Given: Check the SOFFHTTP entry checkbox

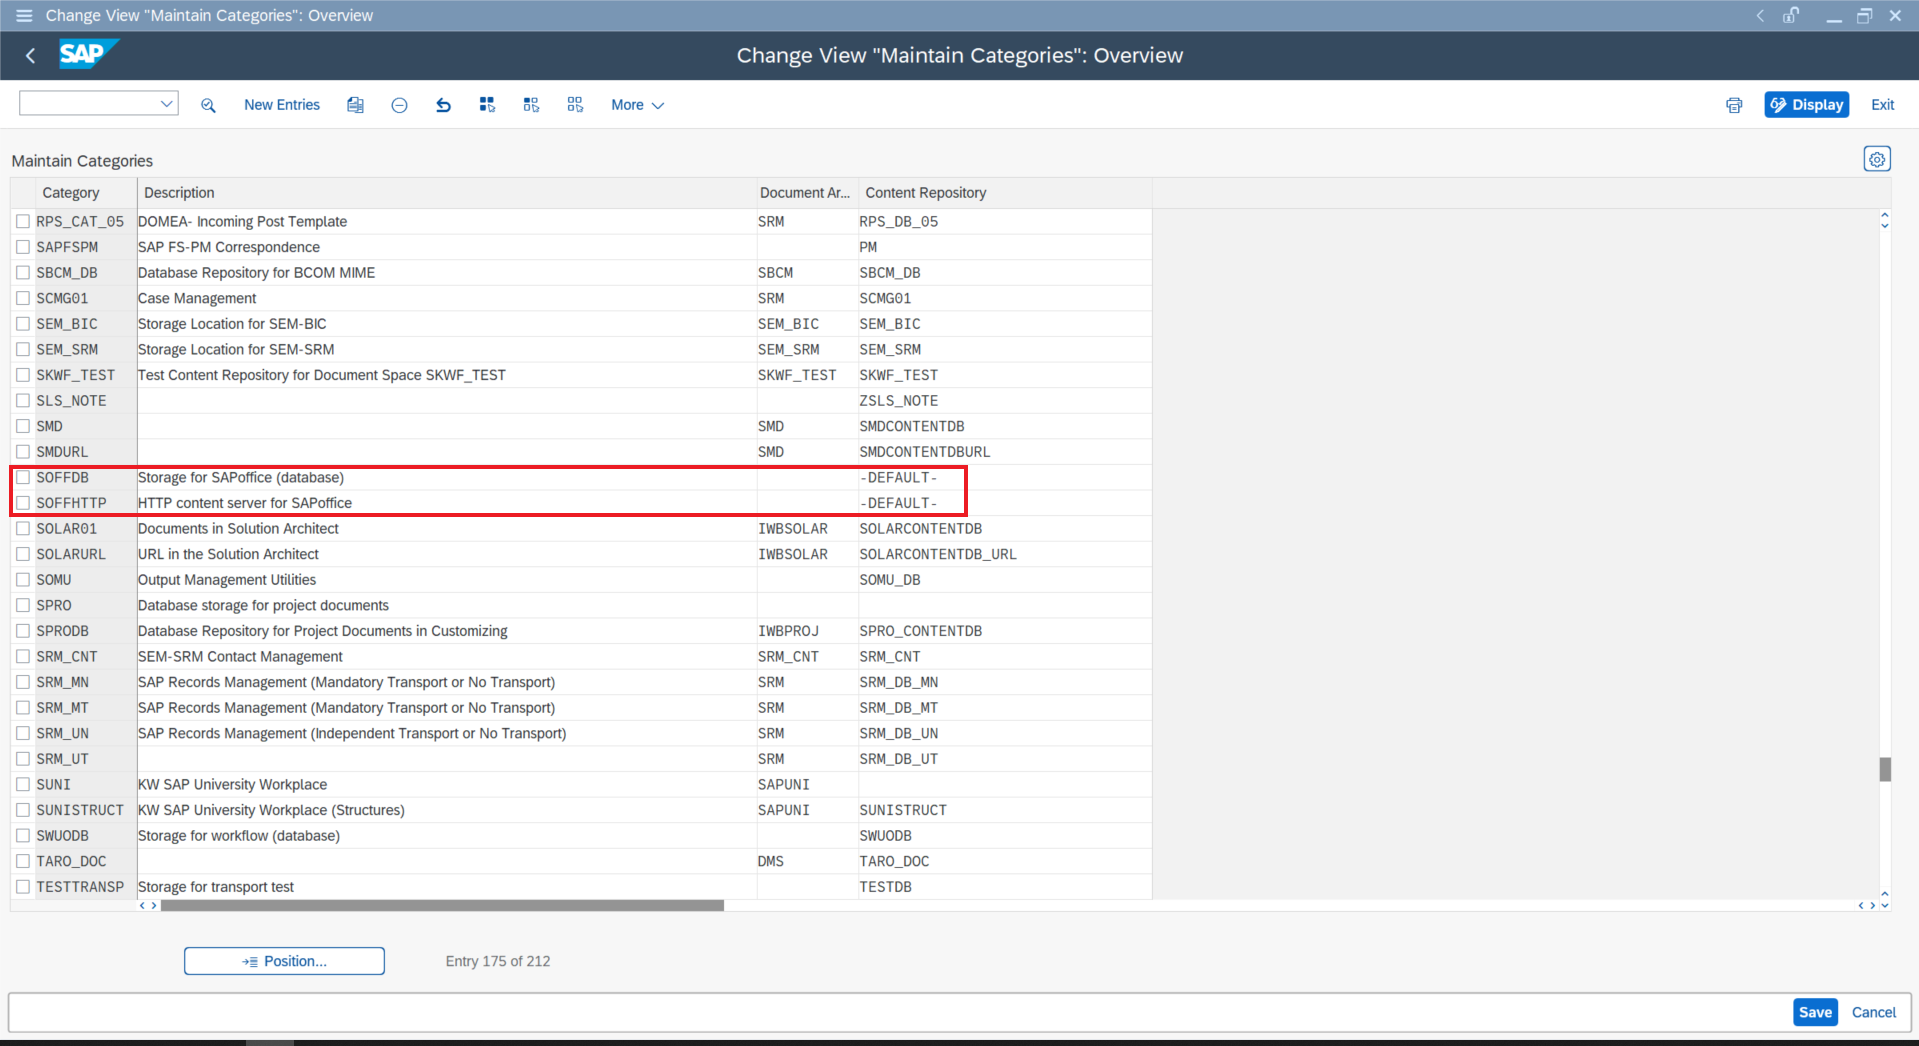Looking at the screenshot, I should (x=23, y=502).
